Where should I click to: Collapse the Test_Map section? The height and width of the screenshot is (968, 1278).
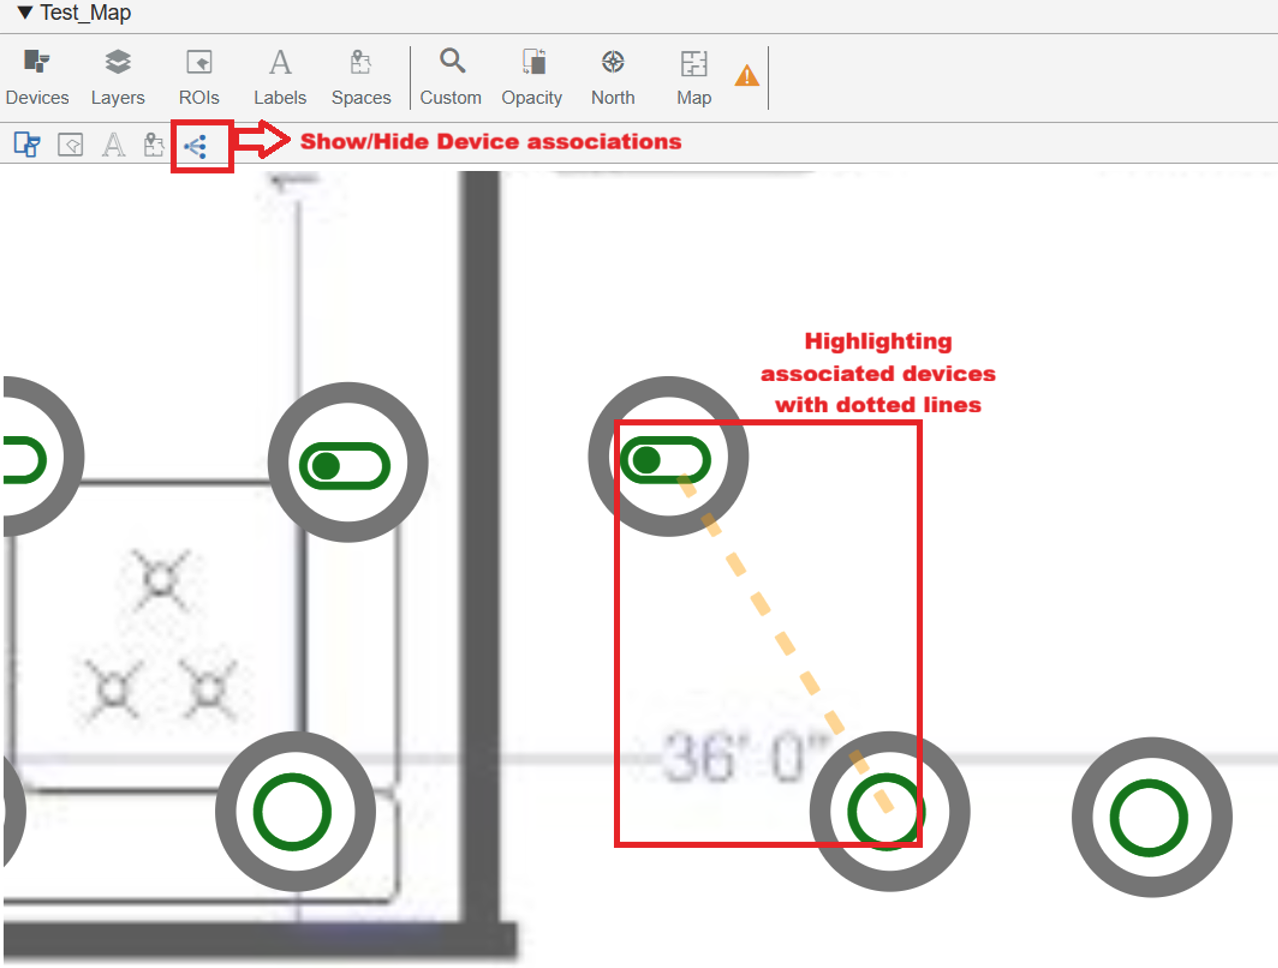[x=25, y=13]
